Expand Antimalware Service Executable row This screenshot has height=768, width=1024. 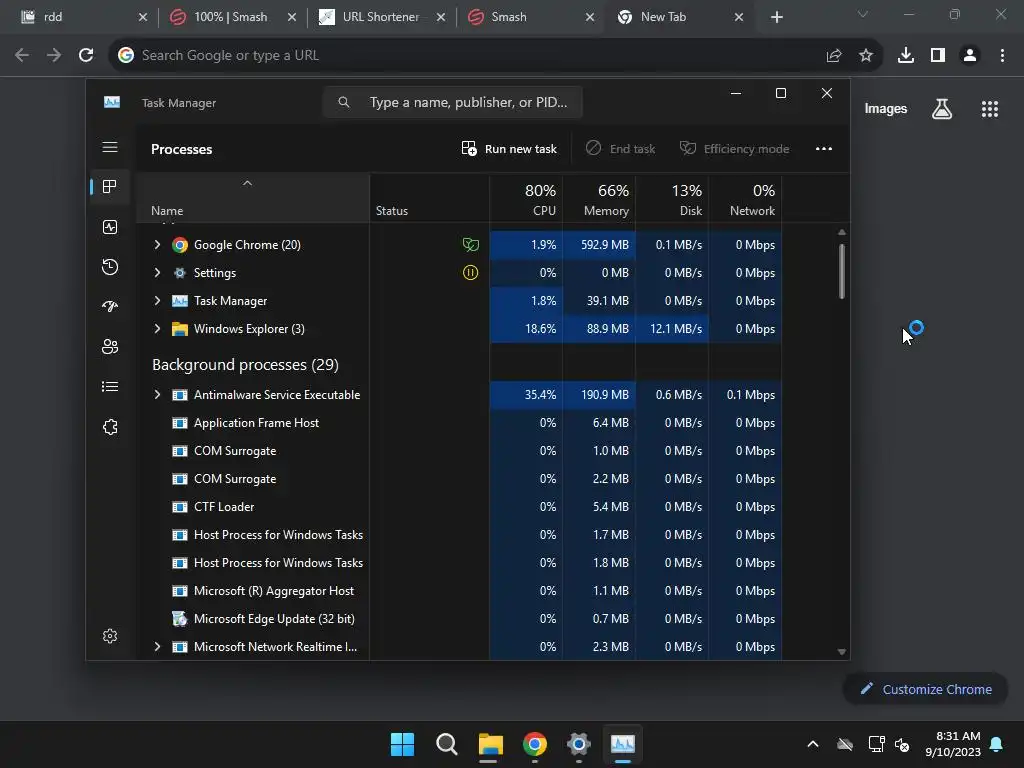(x=157, y=394)
